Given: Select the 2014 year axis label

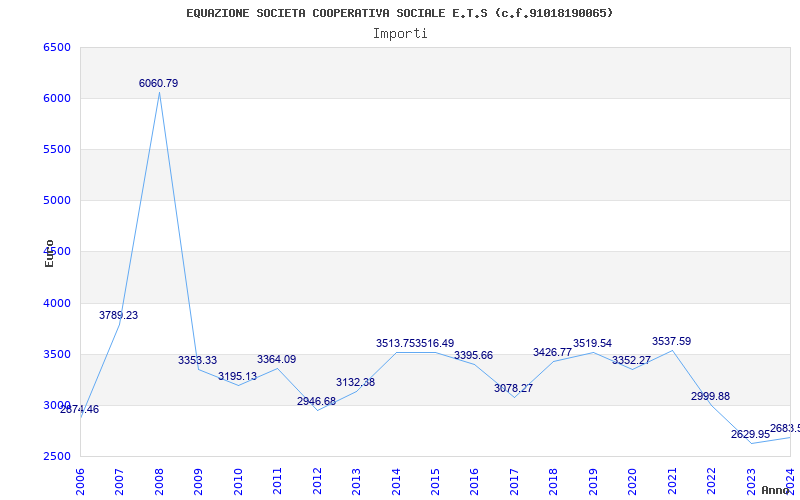Looking at the screenshot, I should (395, 480).
